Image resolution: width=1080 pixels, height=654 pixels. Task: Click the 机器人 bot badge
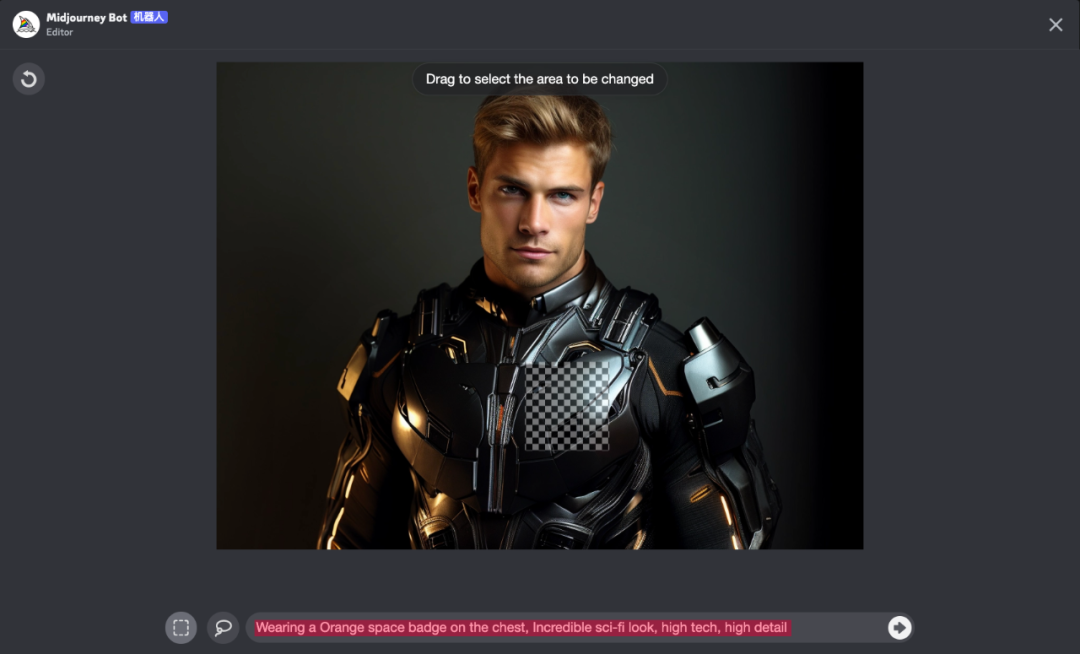point(149,17)
